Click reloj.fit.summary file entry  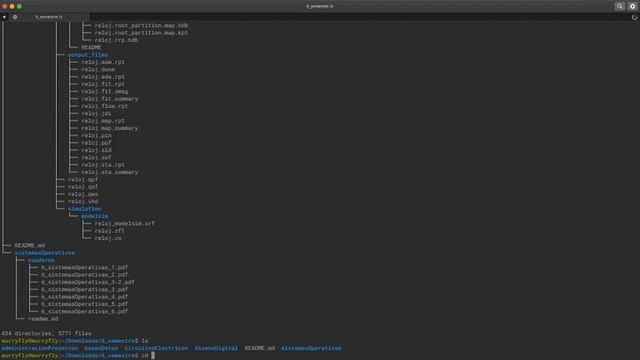click(x=109, y=99)
